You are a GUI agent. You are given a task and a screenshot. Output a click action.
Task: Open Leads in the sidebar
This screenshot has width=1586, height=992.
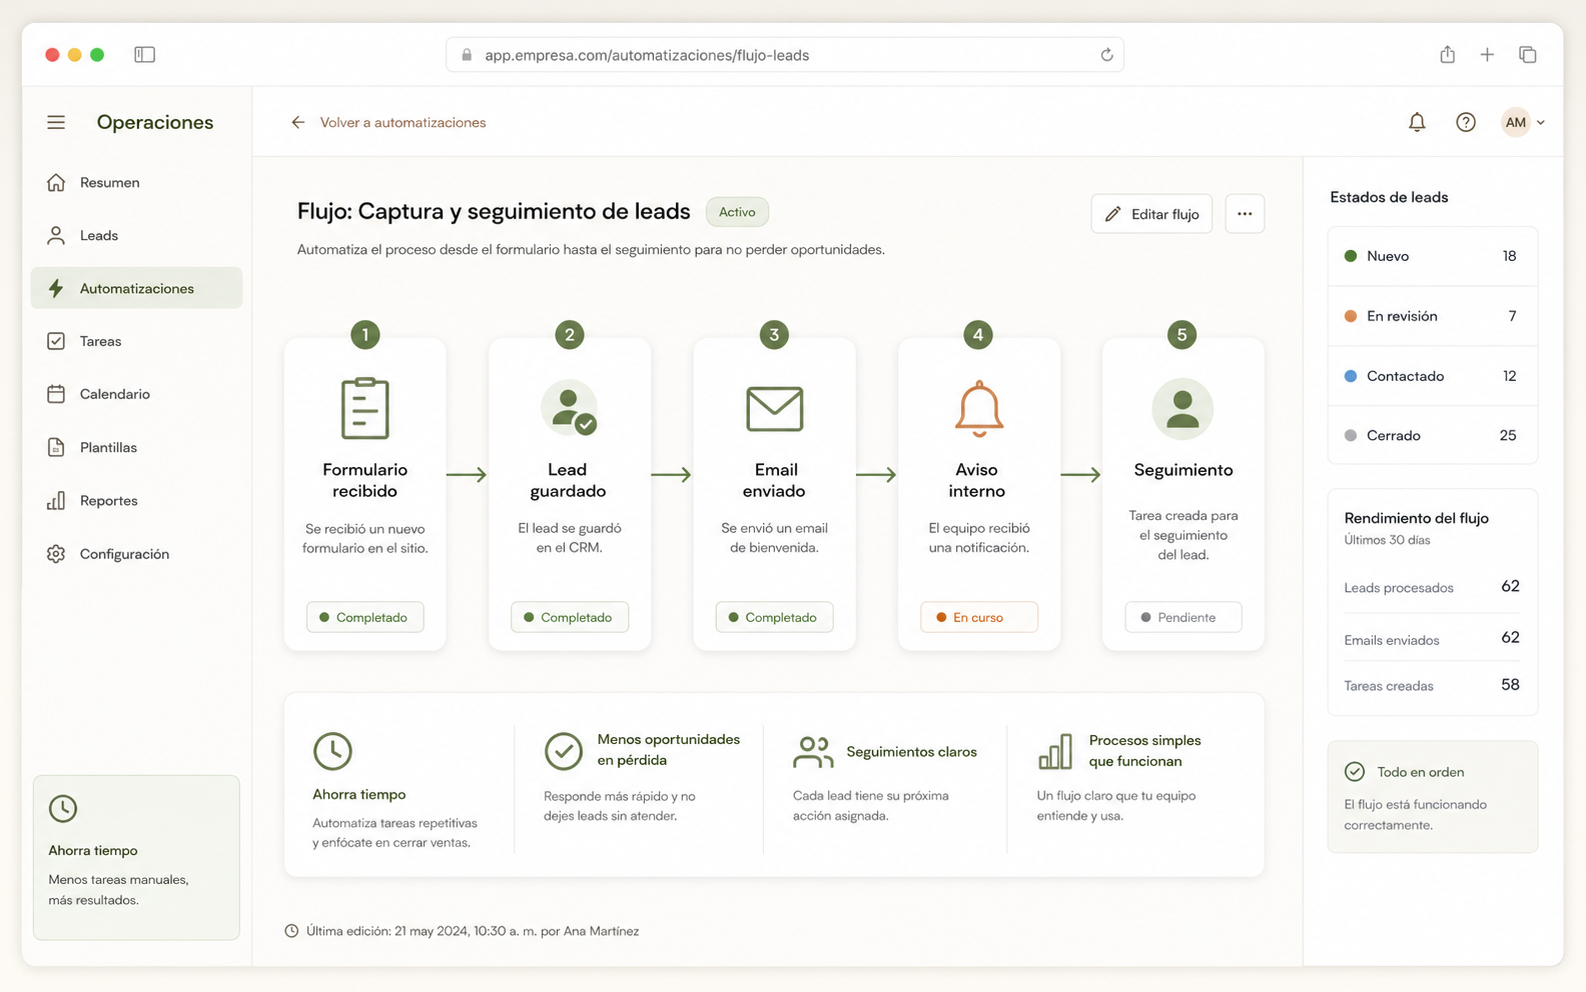pos(137,235)
